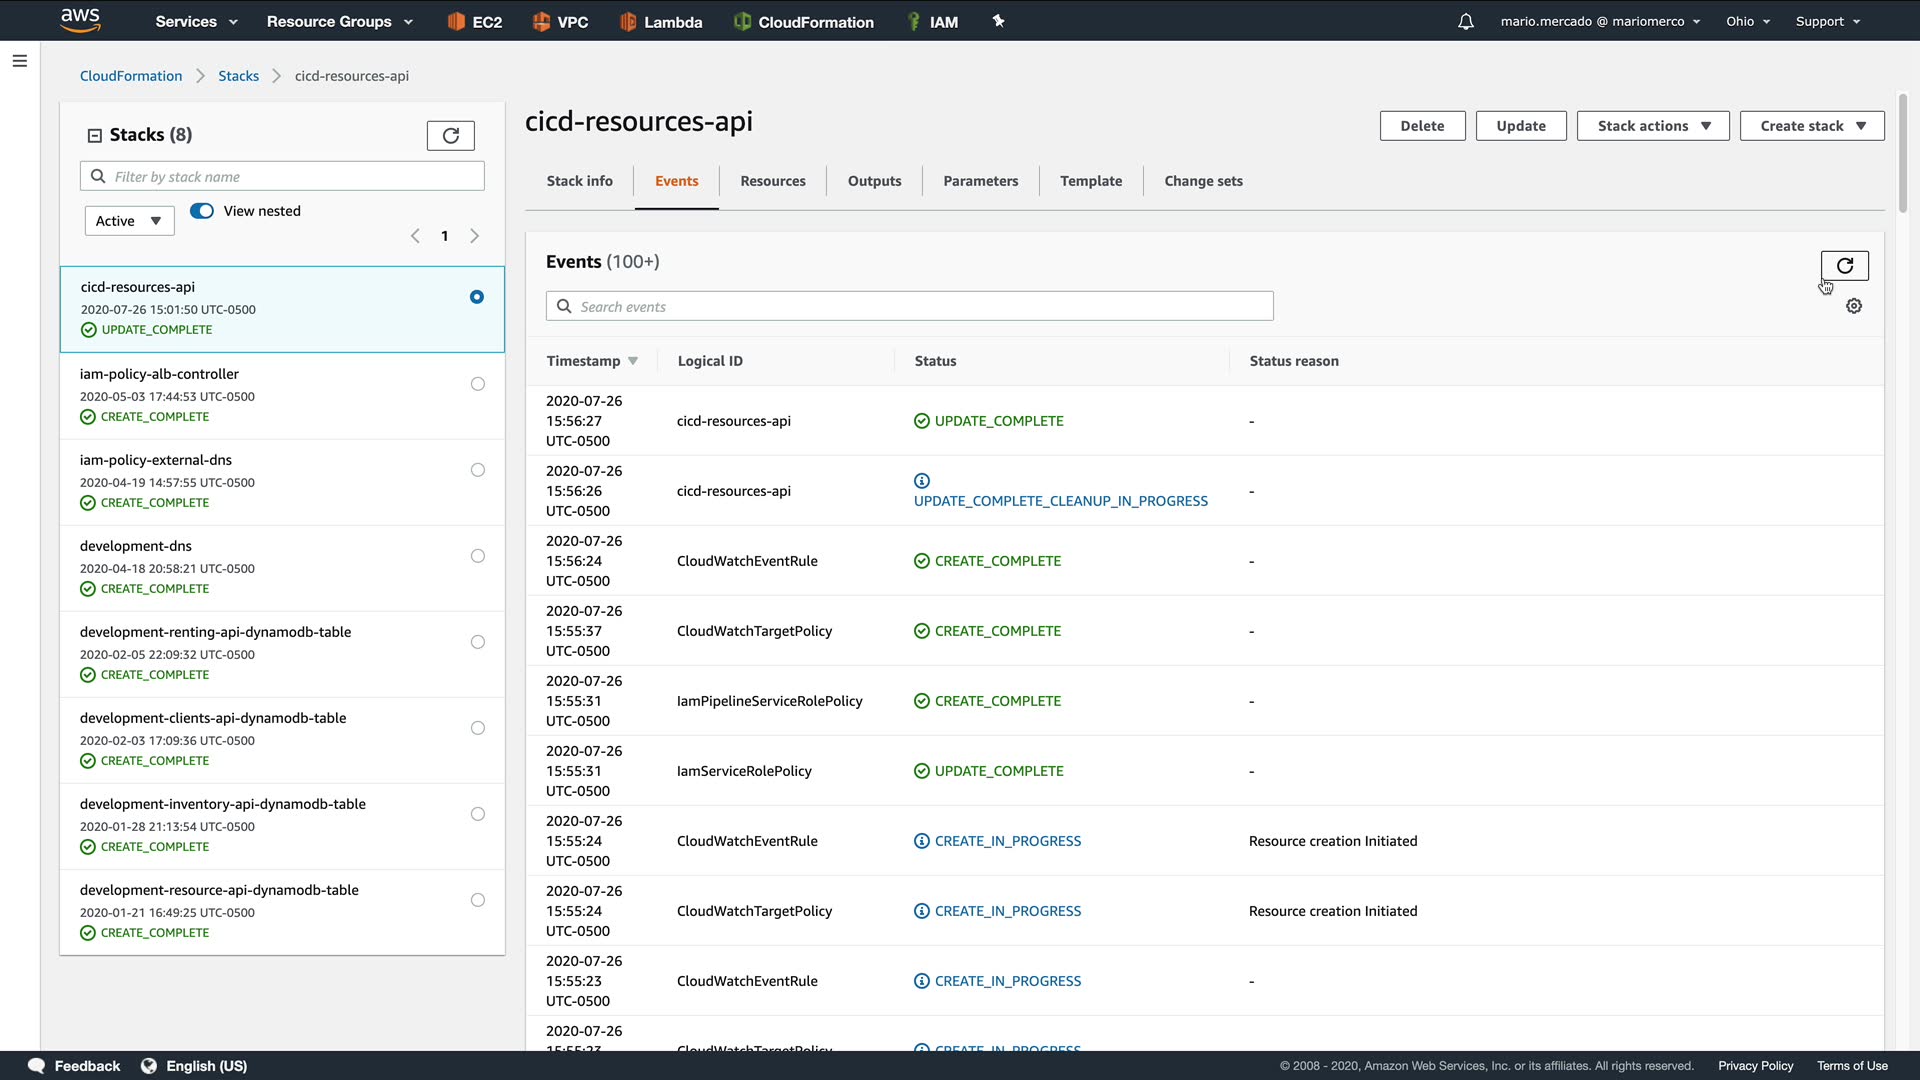Expand the Stack actions dropdown
Screen dimensions: 1920x1080
(1652, 126)
